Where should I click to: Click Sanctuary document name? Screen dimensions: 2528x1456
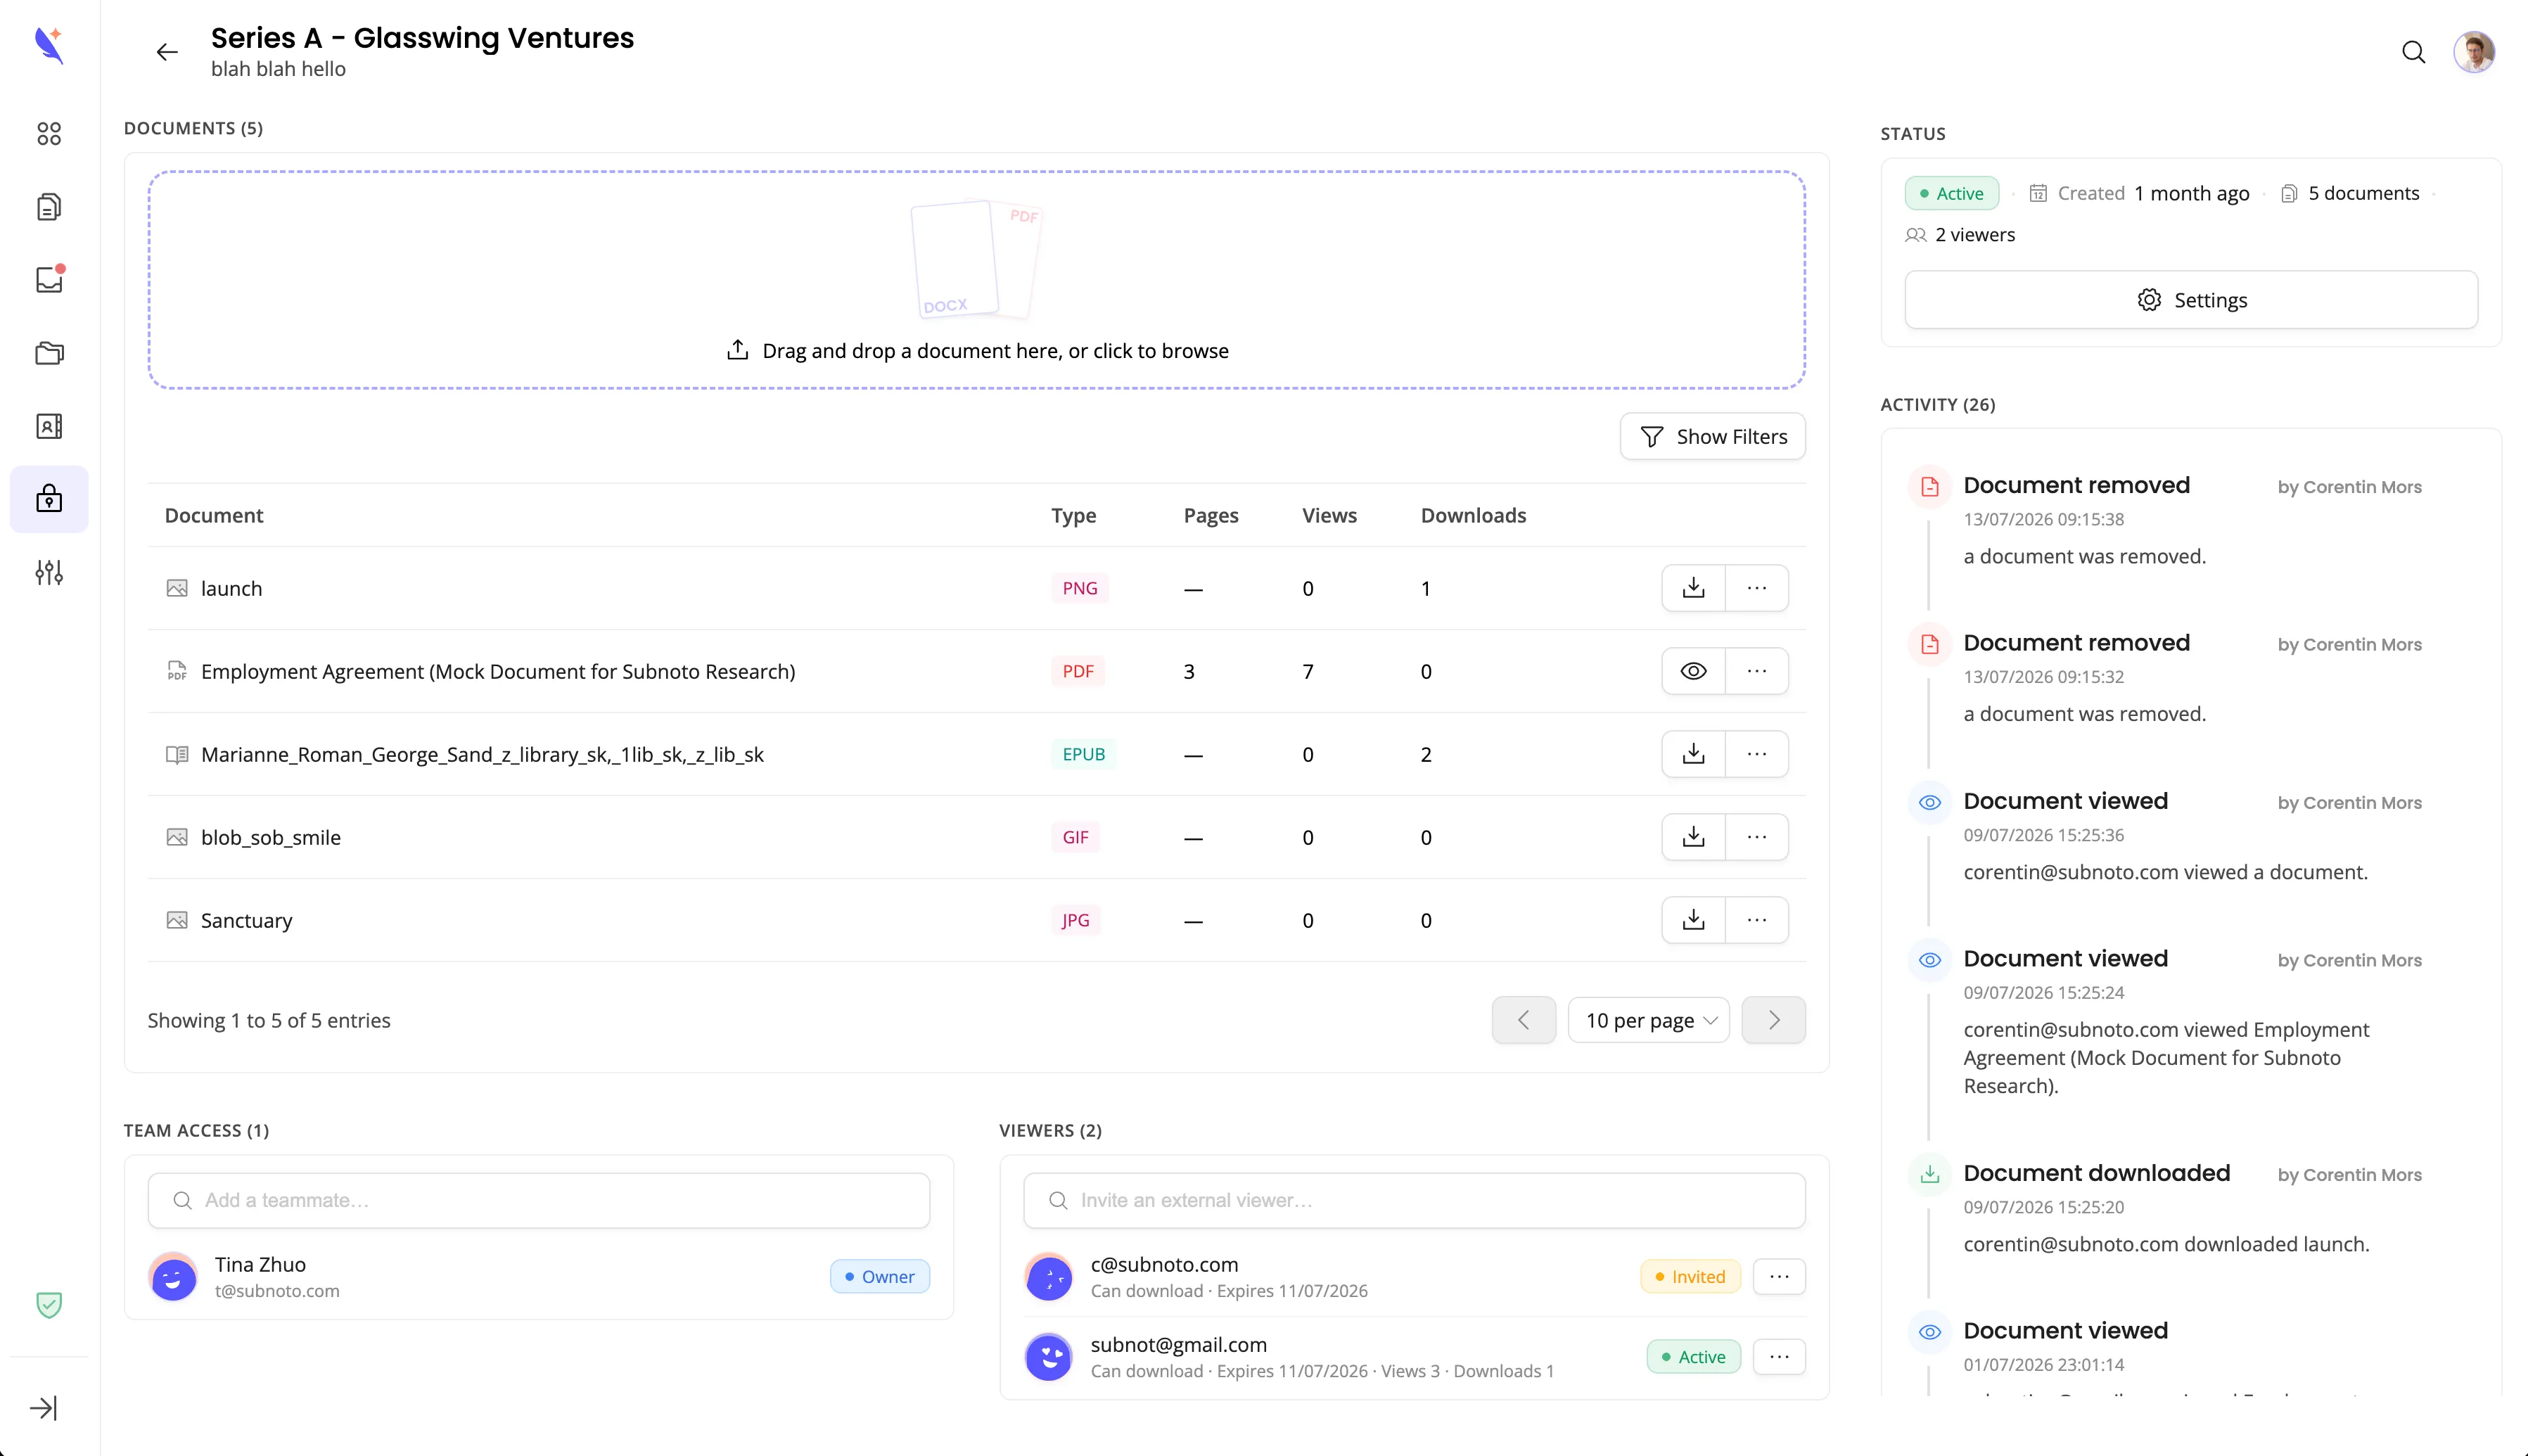(x=246, y=920)
